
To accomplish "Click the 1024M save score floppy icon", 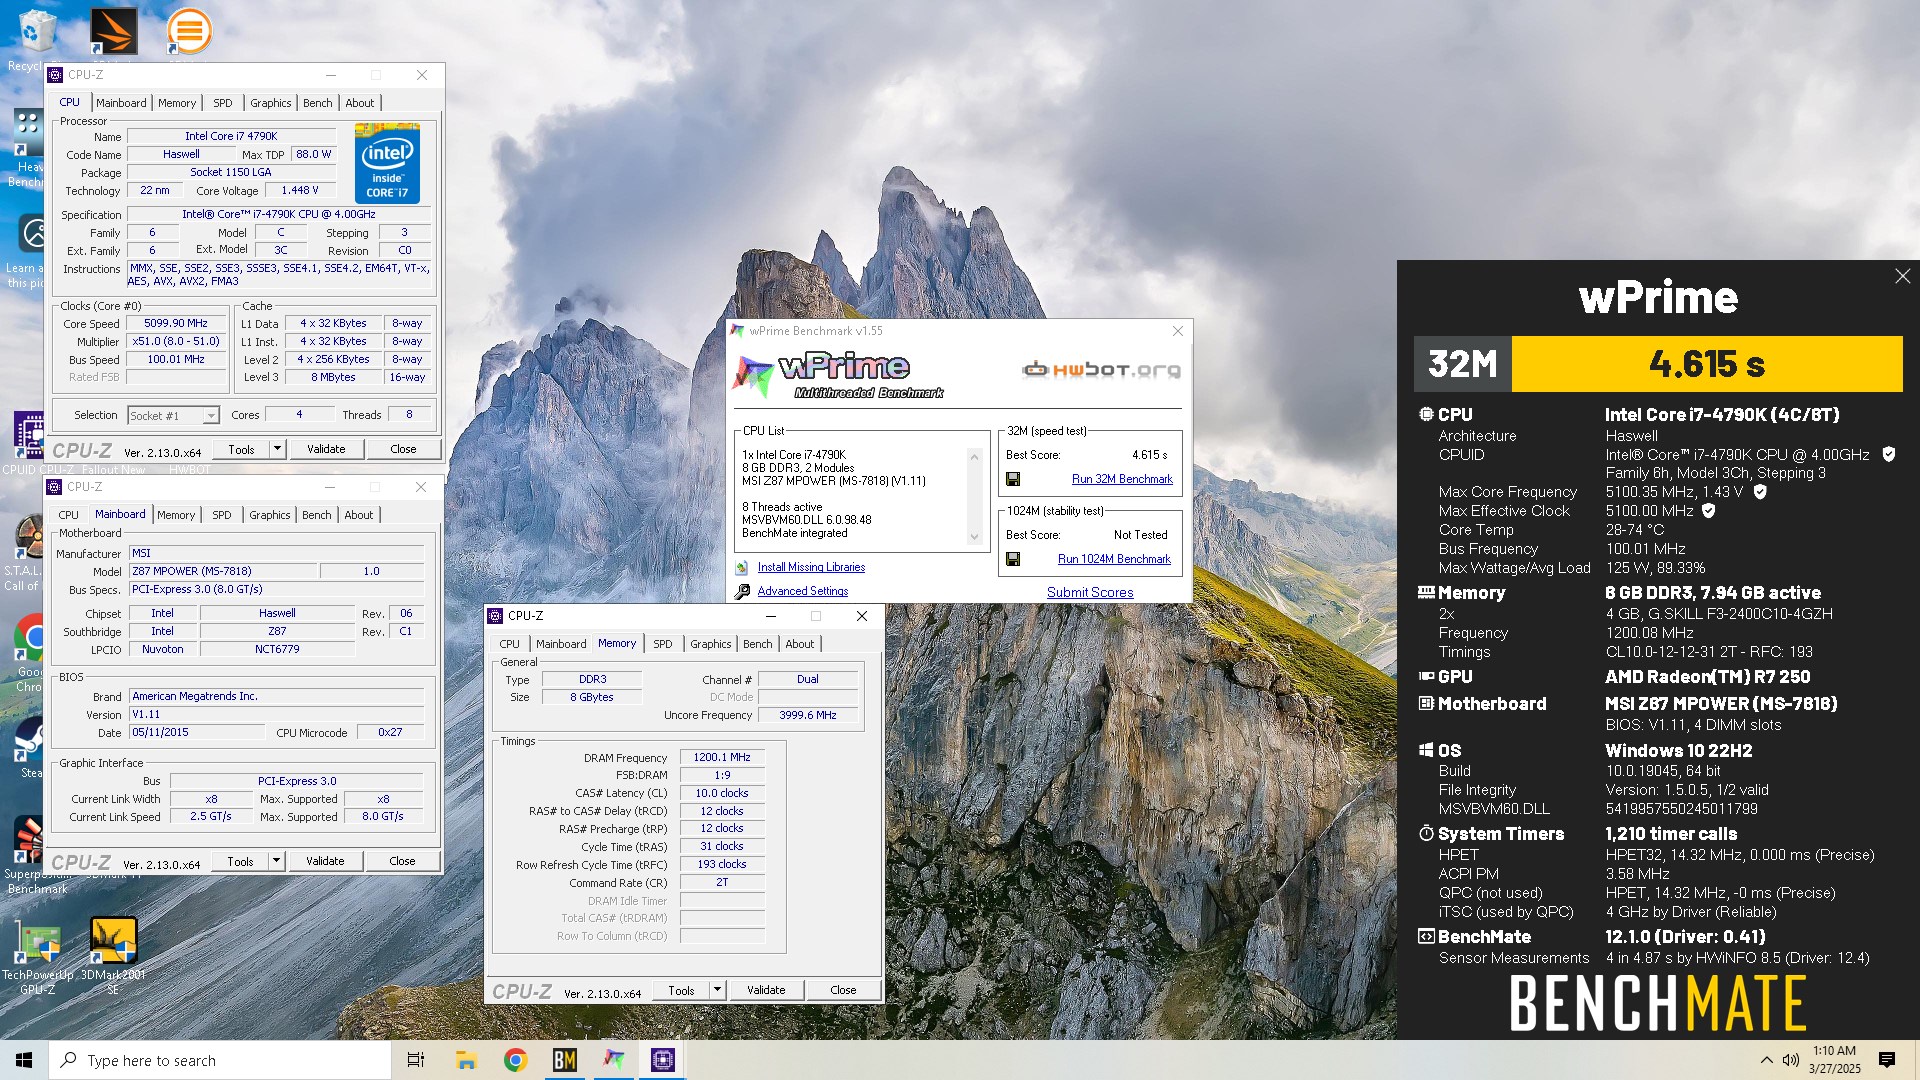I will [x=1013, y=559].
